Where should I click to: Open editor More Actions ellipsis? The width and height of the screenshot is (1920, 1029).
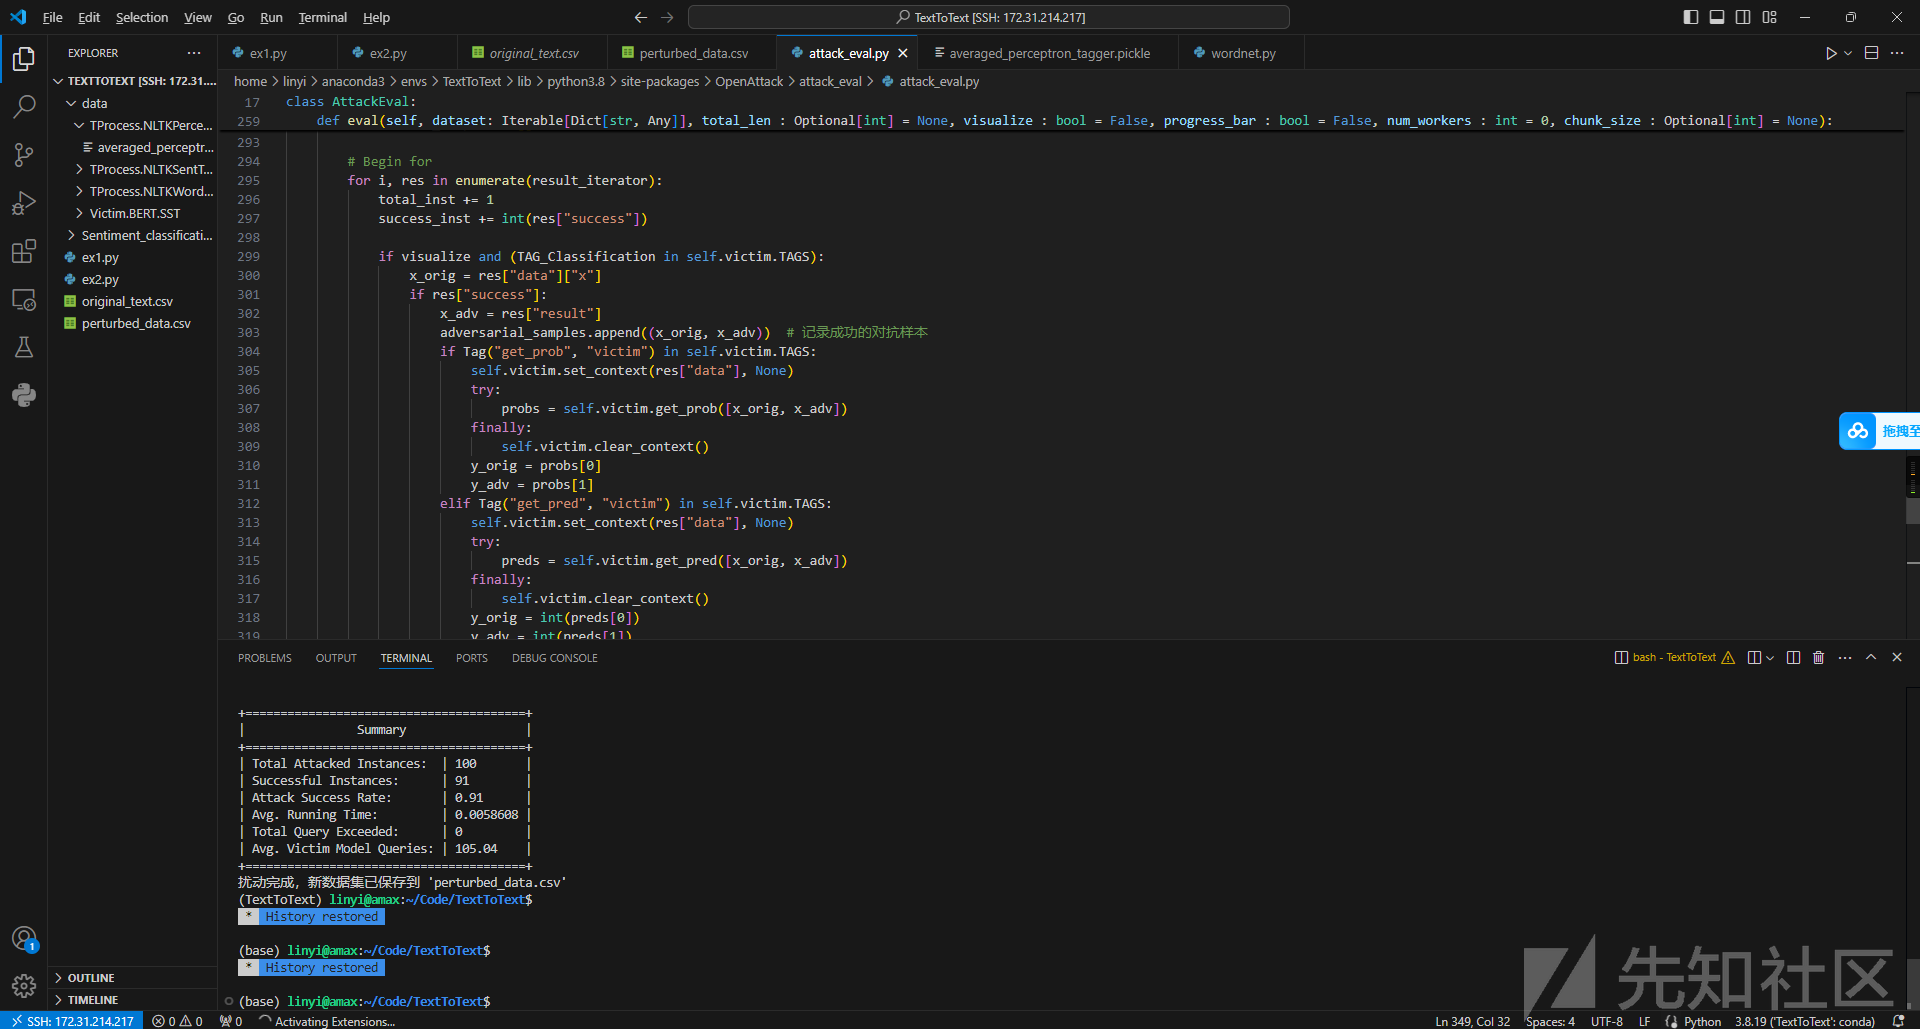[1897, 53]
